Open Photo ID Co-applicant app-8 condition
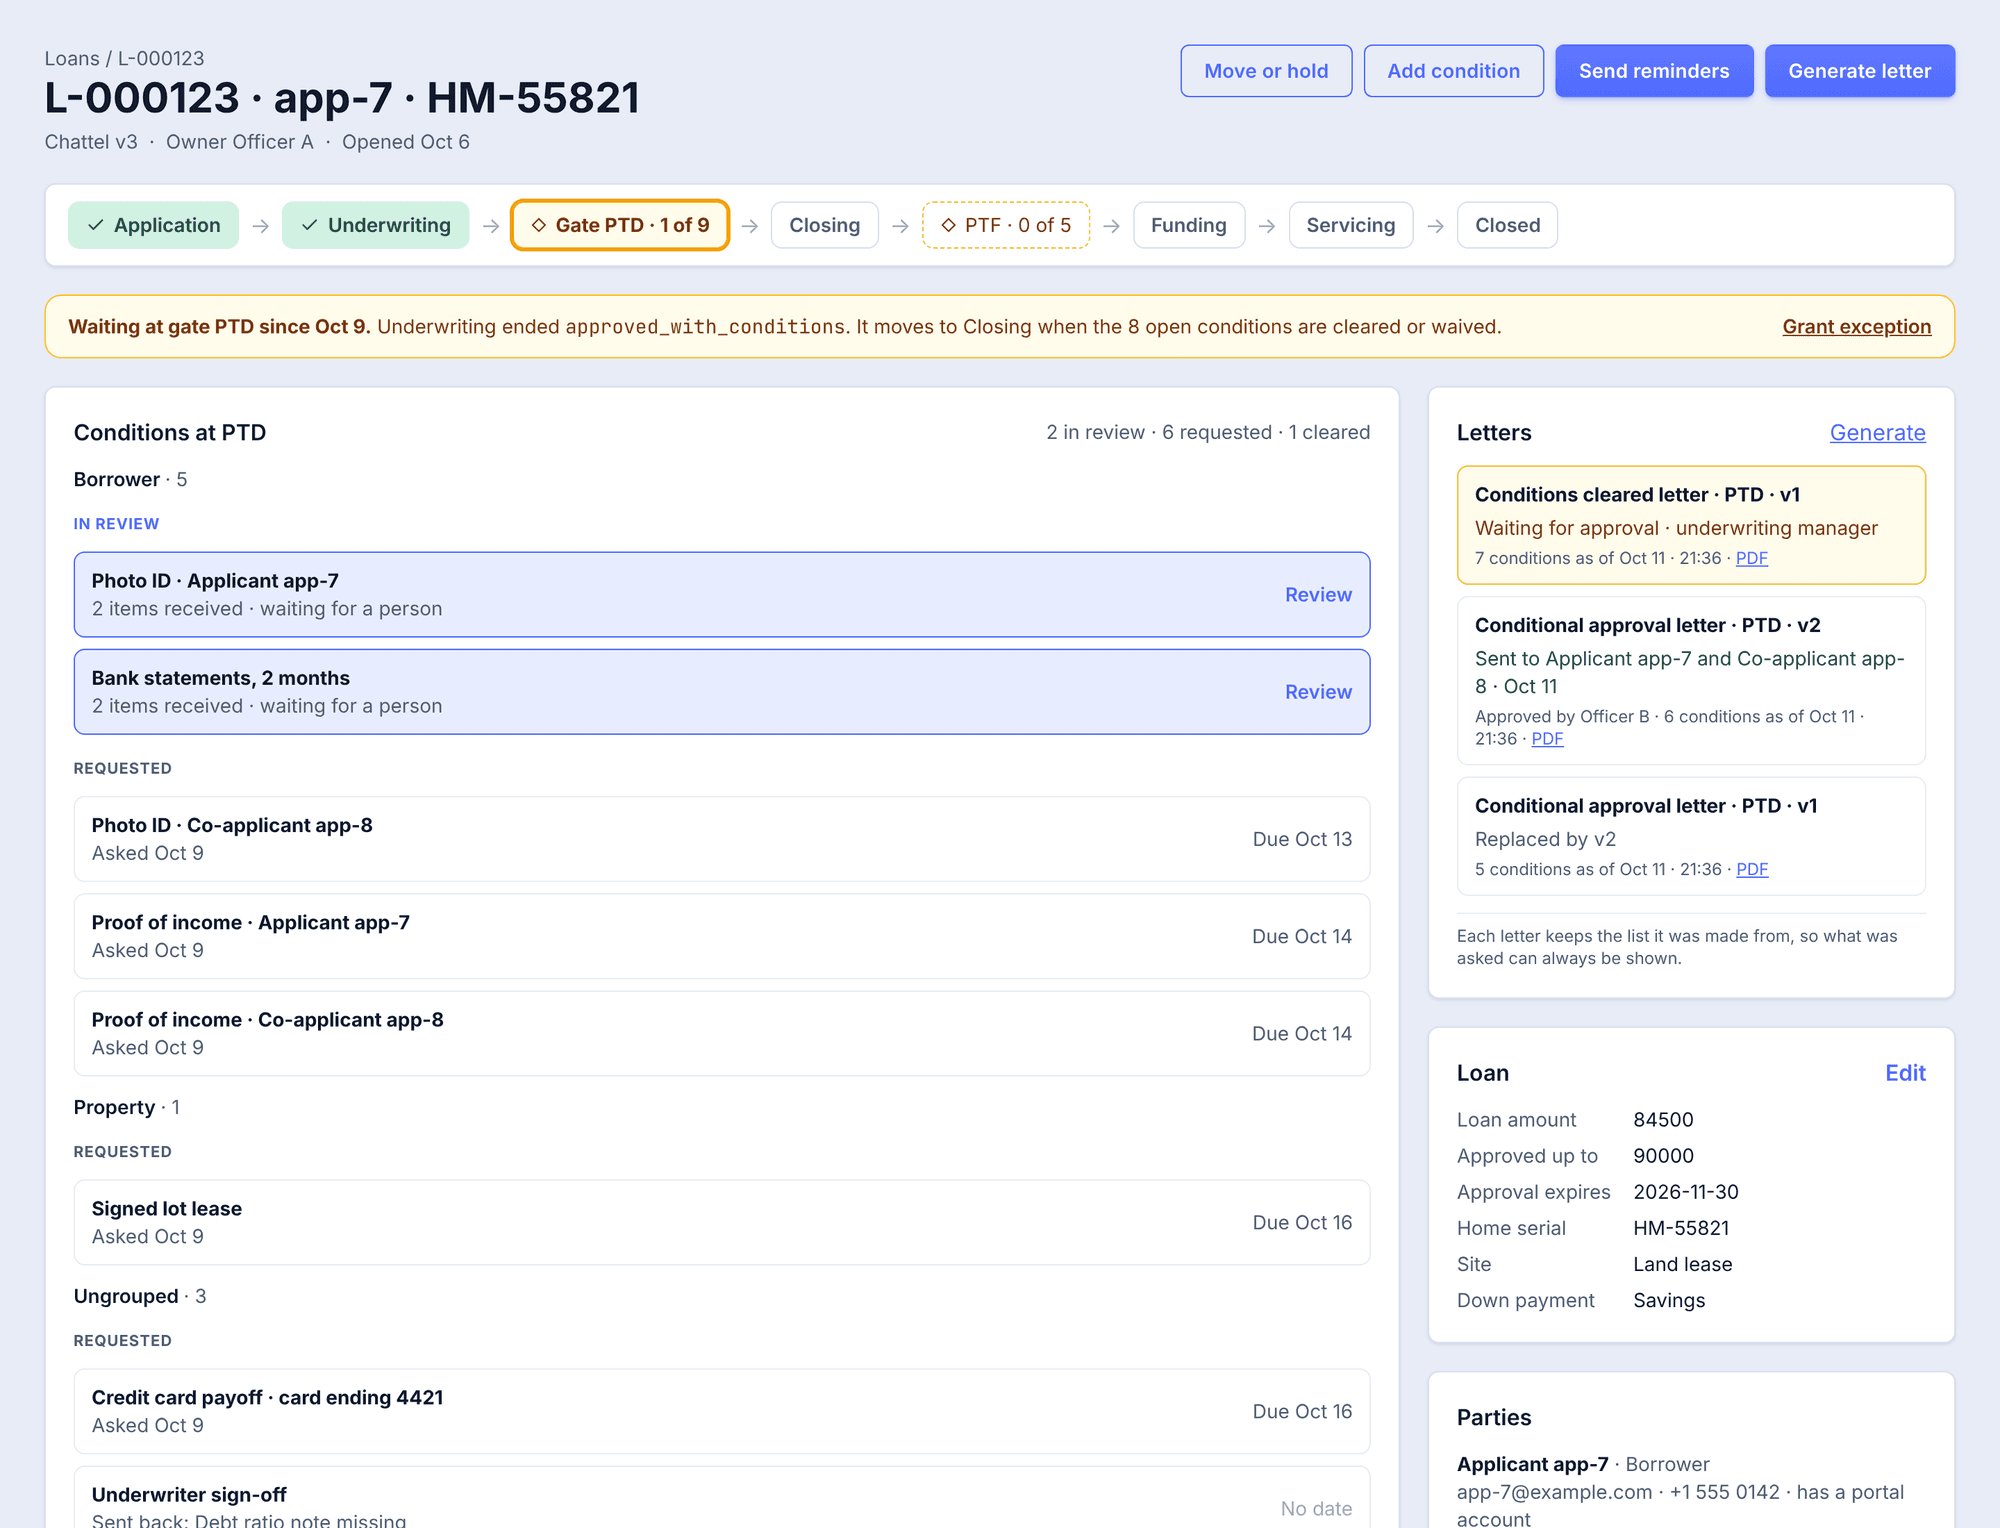 (721, 839)
